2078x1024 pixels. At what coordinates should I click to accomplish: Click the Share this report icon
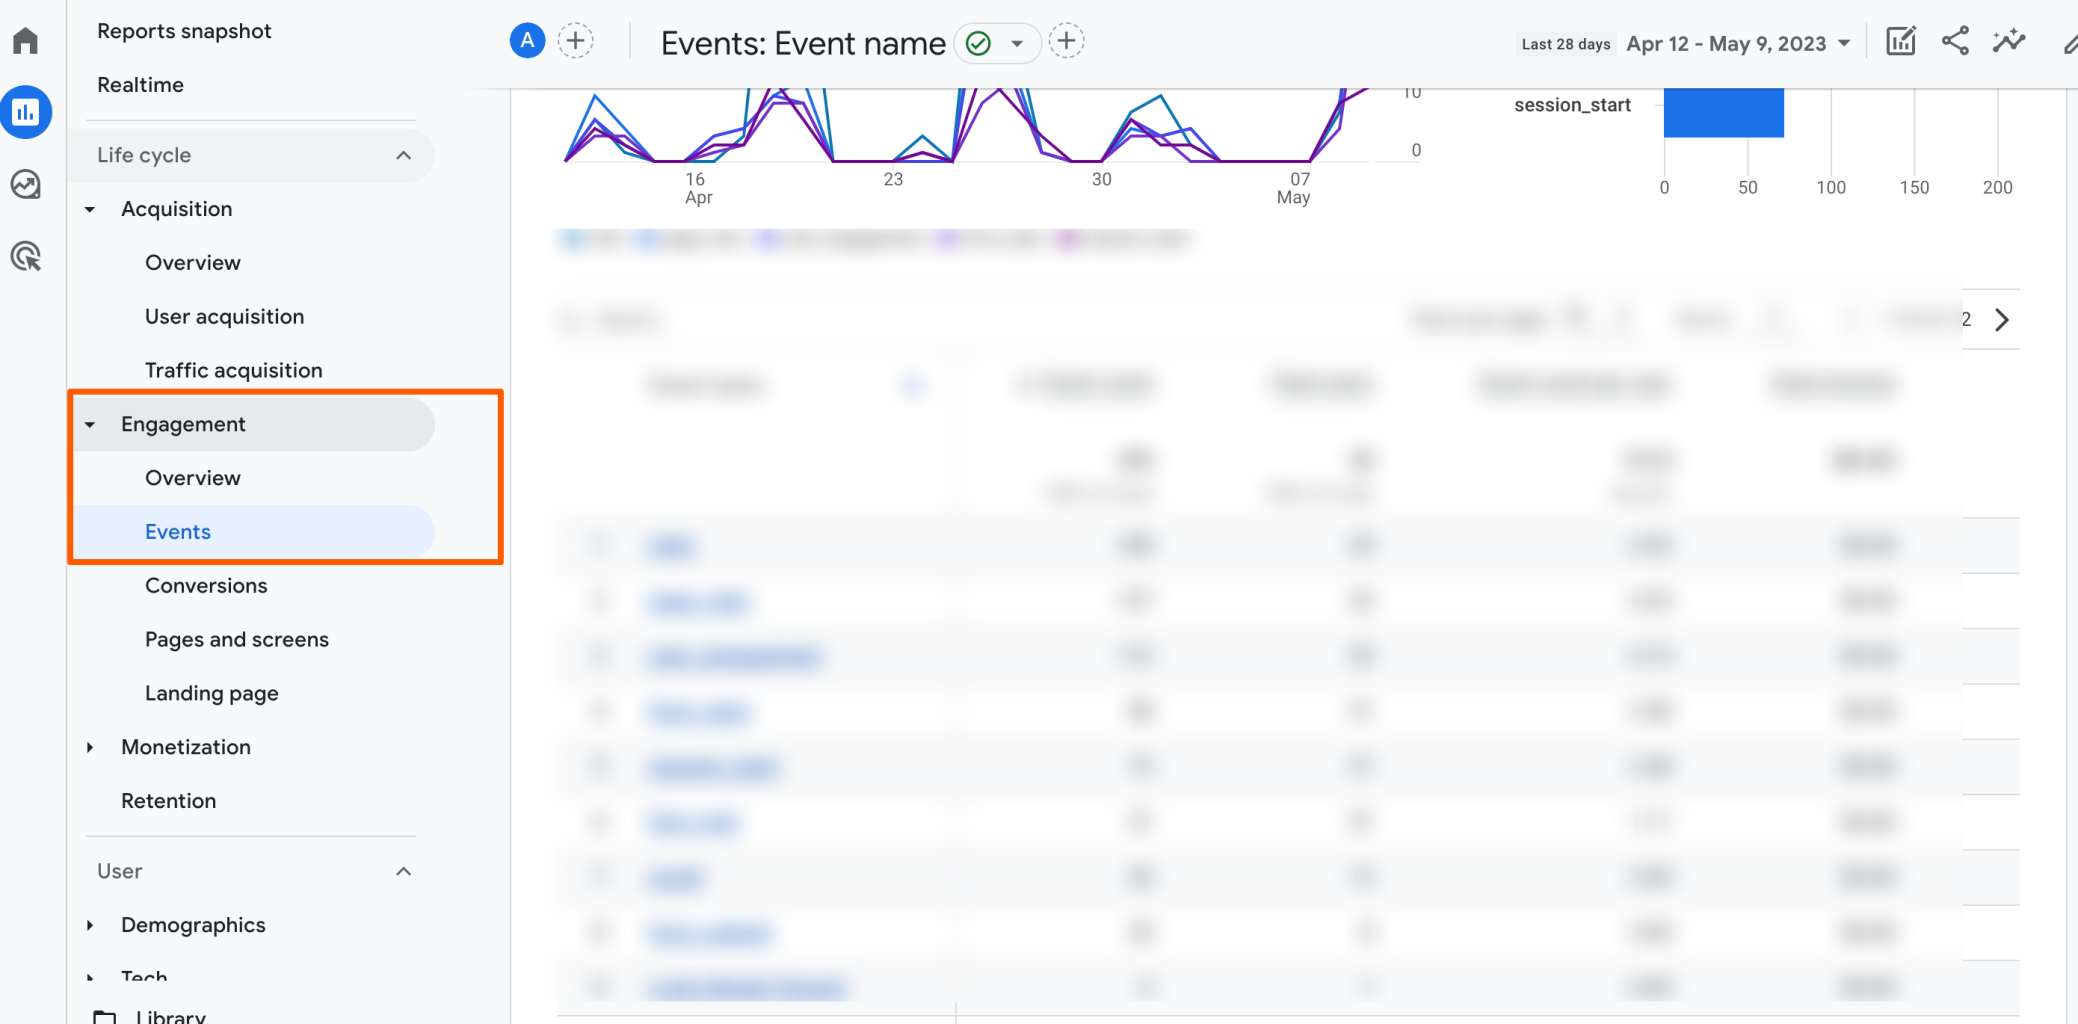(x=1955, y=41)
